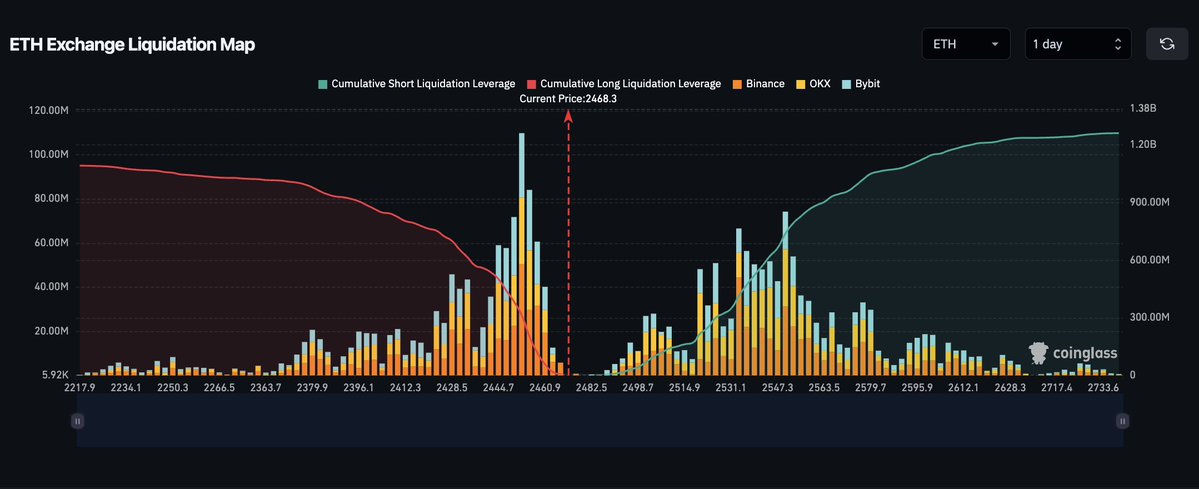Click the 900.00M right axis label
Screen dimensions: 1199x489
(1149, 202)
